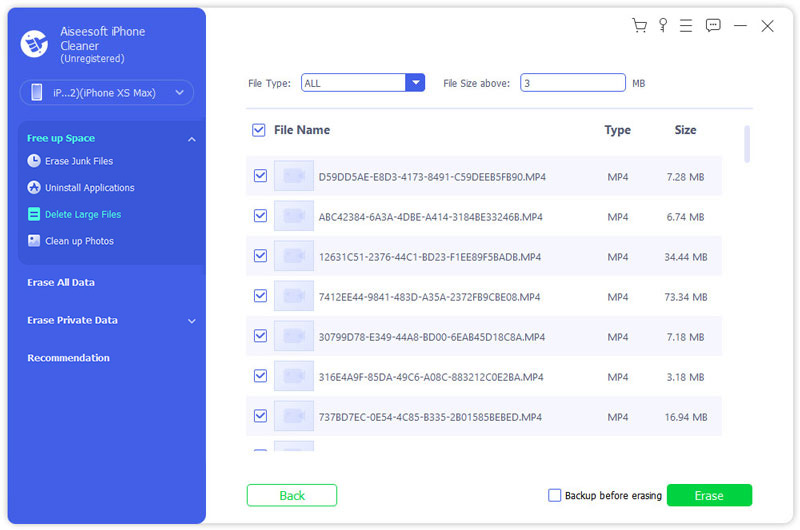Enable Backup before erasing checkbox
This screenshot has height=530, width=800.
tap(554, 495)
